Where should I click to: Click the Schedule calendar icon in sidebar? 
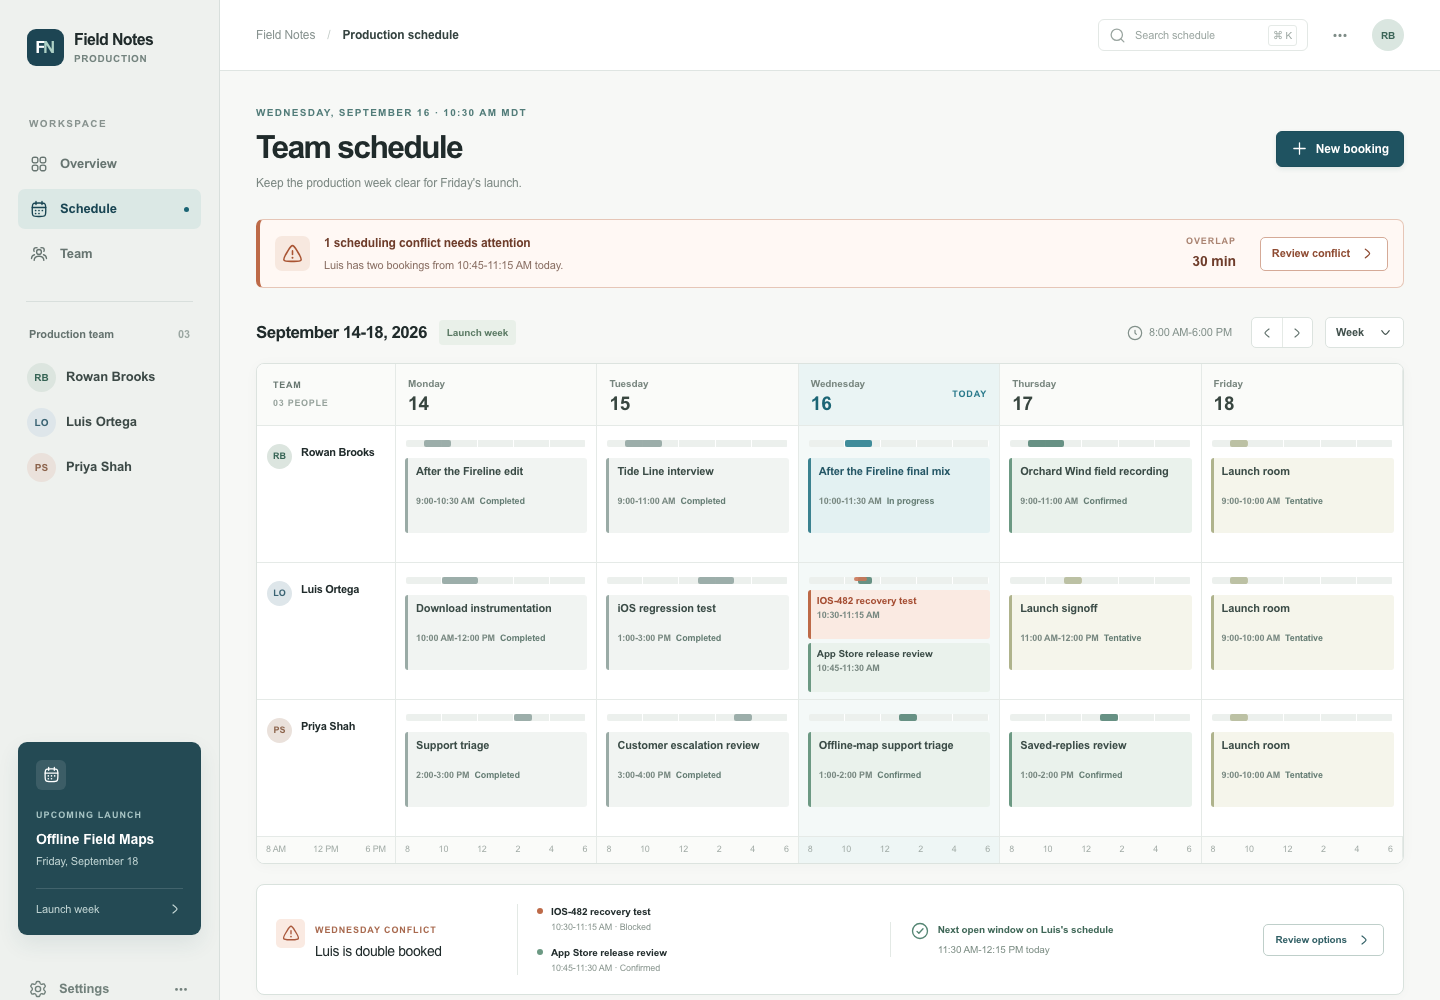pos(39,209)
